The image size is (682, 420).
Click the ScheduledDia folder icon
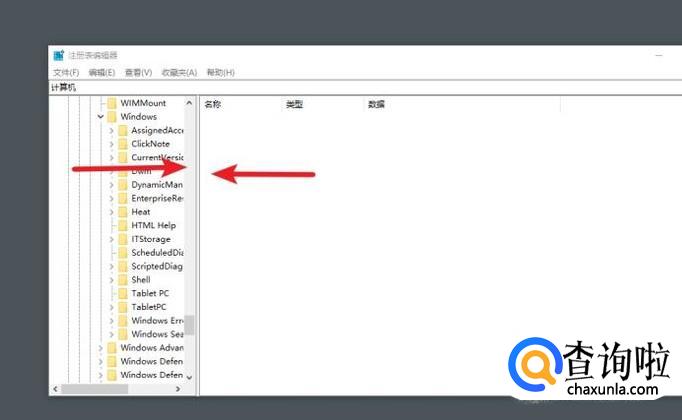pyautogui.click(x=123, y=253)
